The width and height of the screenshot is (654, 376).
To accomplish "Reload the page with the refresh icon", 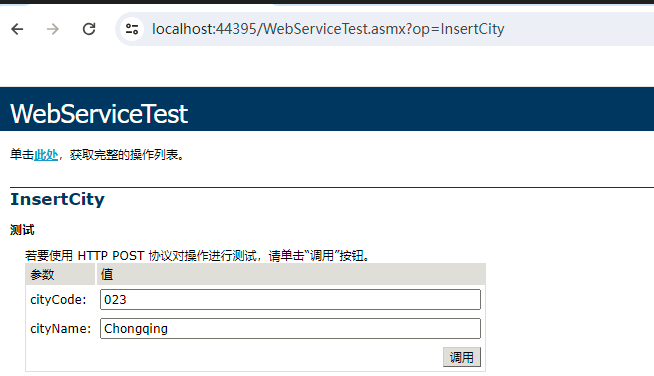I will tap(89, 29).
